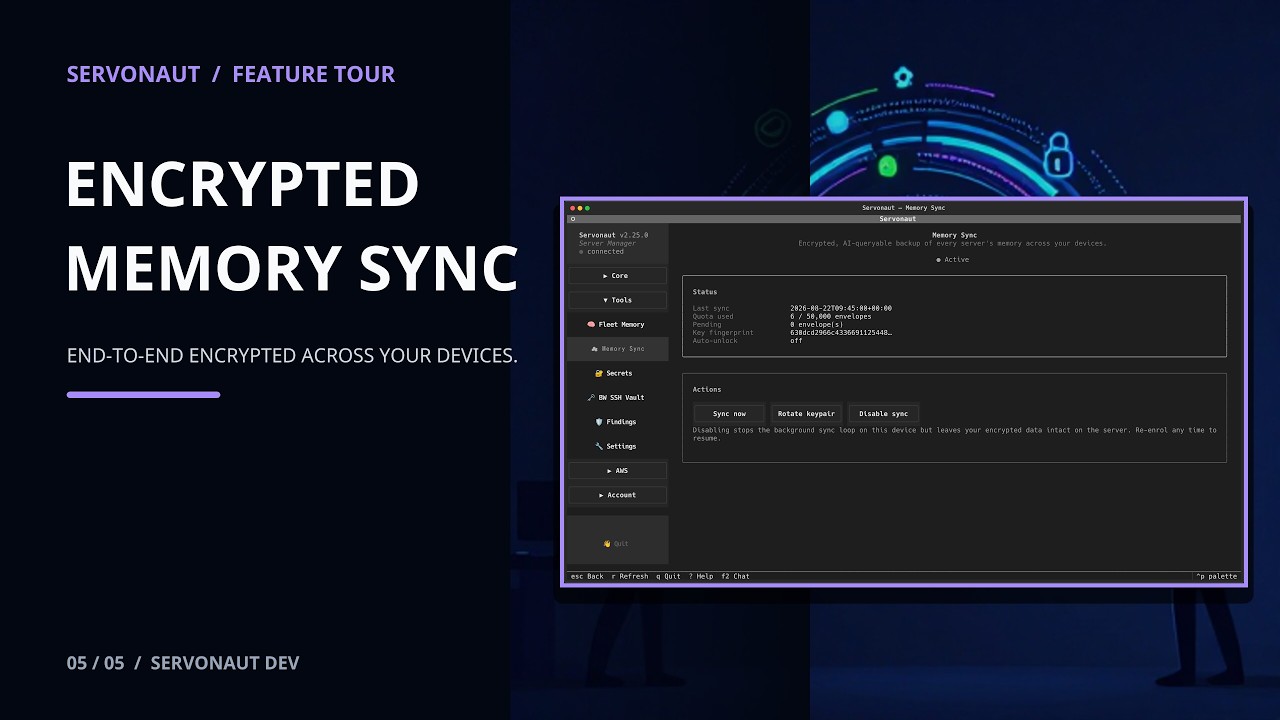Click the "0 envelope(s)" pending value
This screenshot has width=1280, height=720.
[817, 325]
